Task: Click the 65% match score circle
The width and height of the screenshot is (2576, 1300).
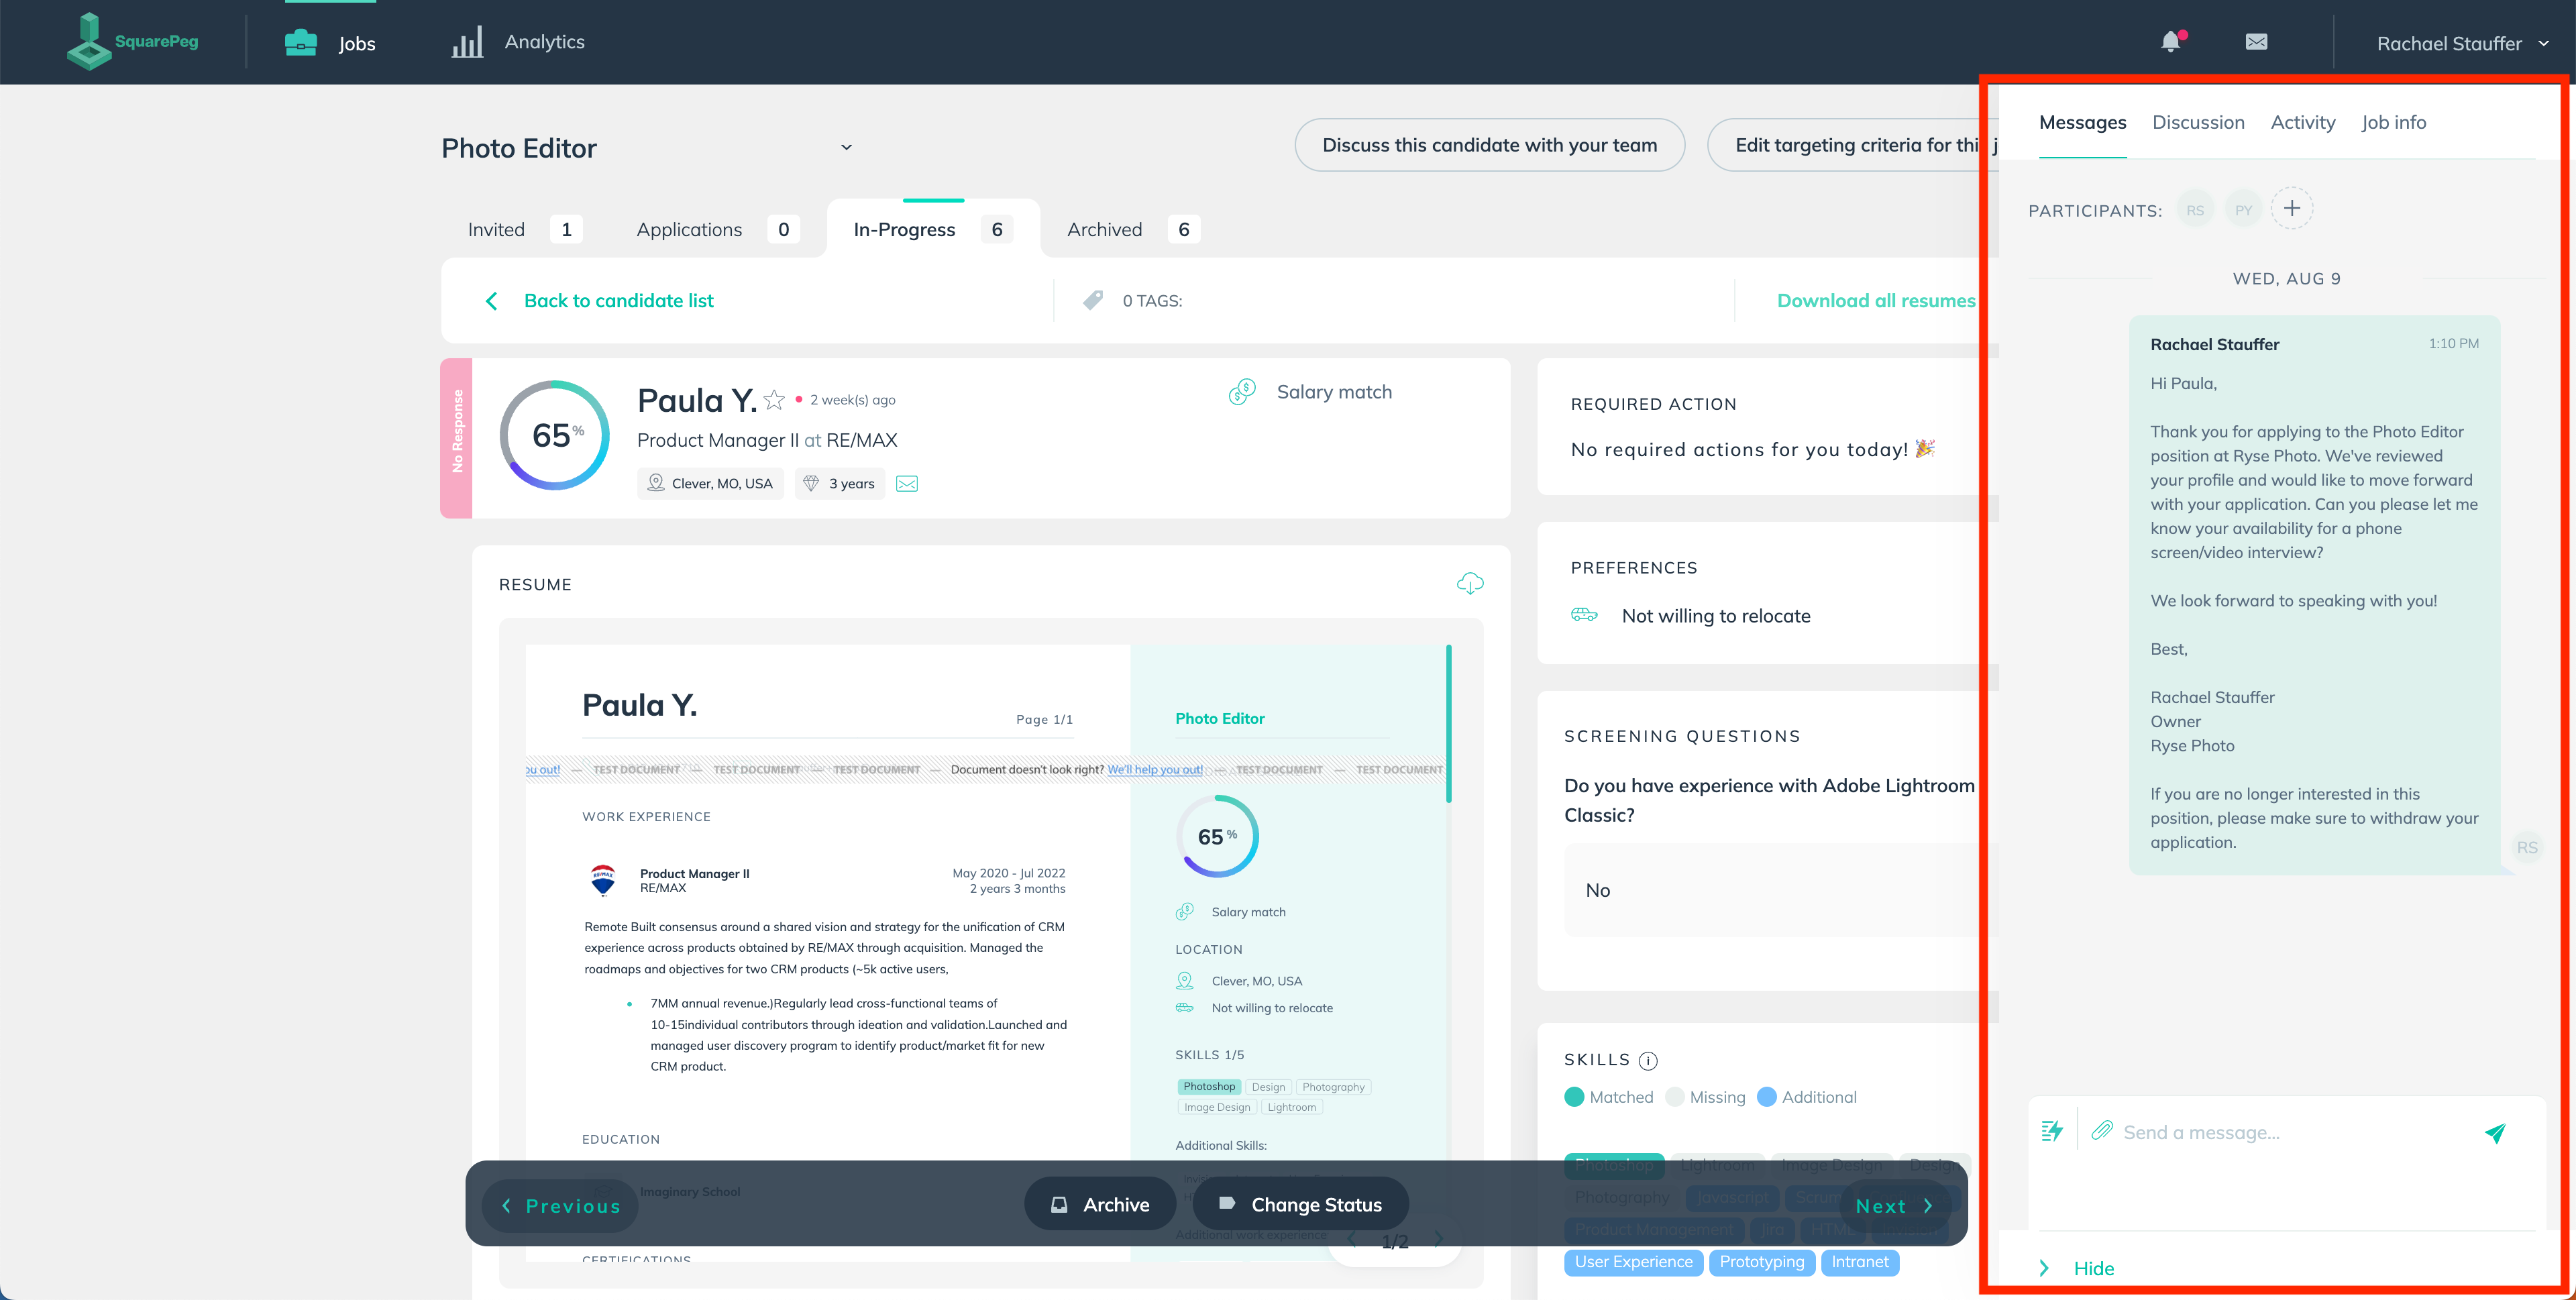Action: 555,435
